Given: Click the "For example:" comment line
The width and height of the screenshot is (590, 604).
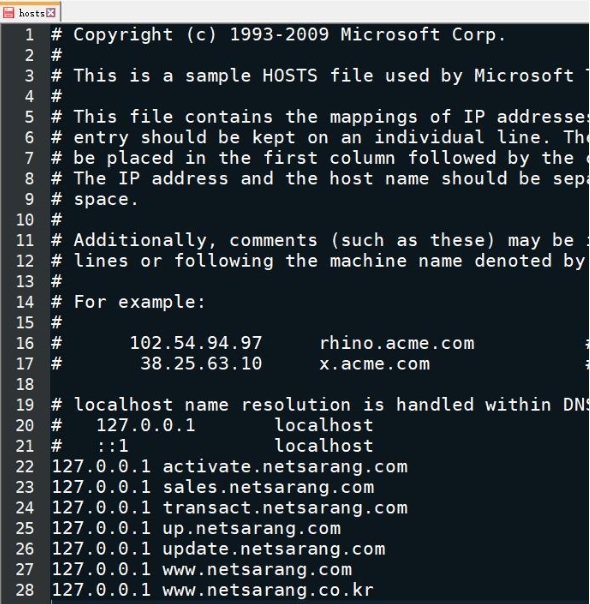Looking at the screenshot, I should (128, 302).
